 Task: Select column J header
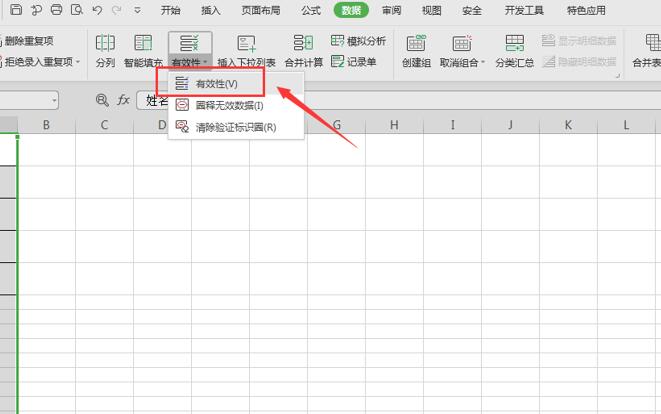(x=510, y=125)
